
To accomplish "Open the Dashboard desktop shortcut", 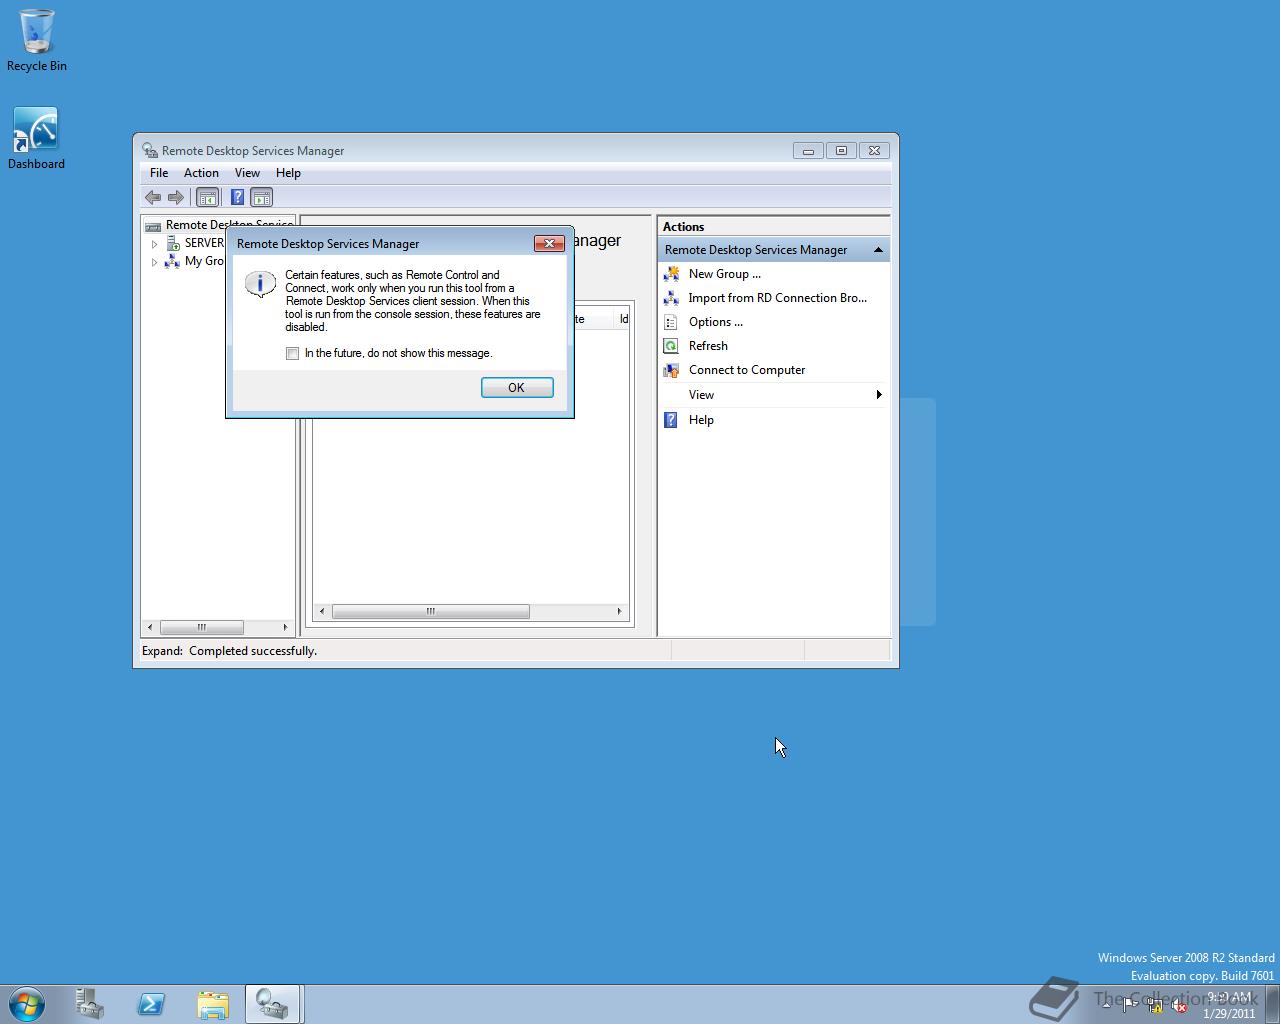I will [x=36, y=138].
